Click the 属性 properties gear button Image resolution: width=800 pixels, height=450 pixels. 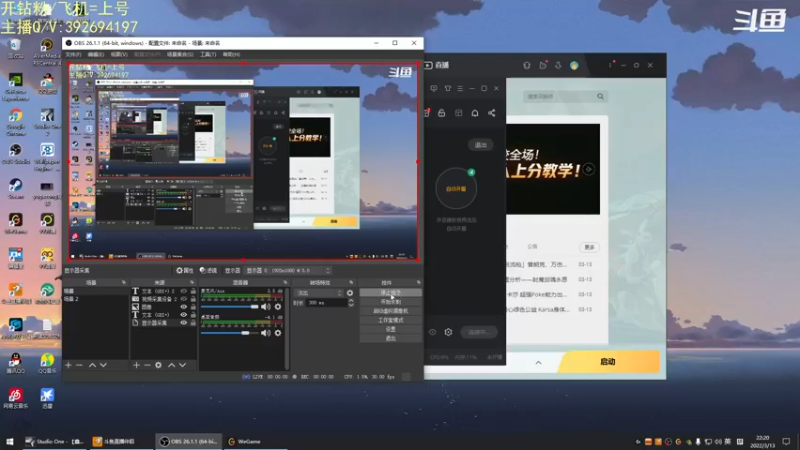(x=185, y=270)
